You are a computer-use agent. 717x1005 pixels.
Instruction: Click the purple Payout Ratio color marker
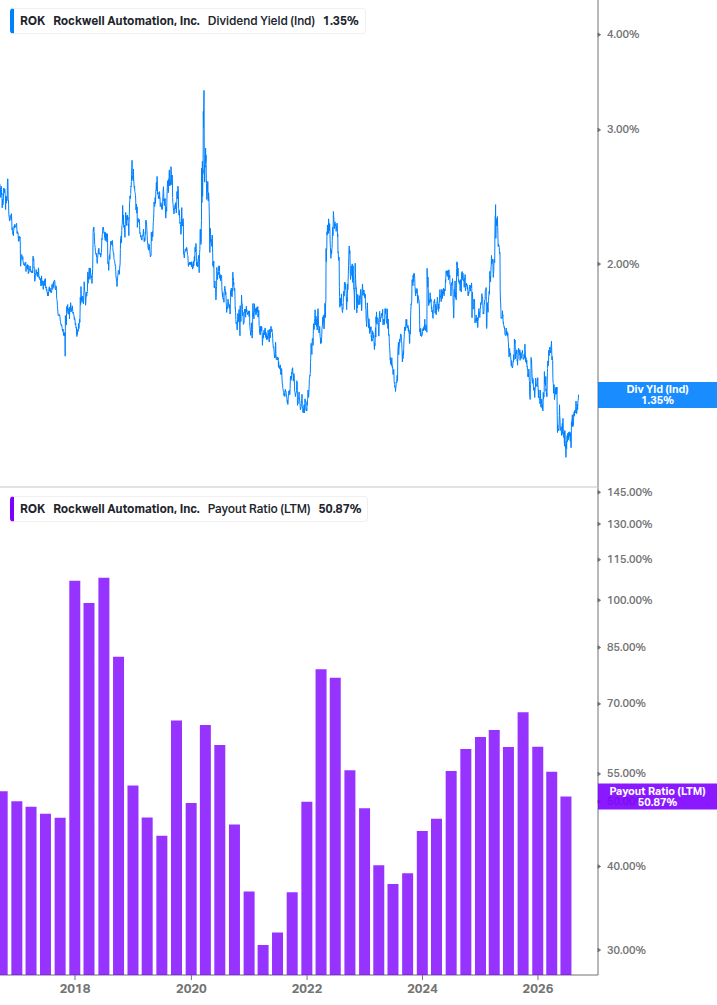pyautogui.click(x=12, y=509)
